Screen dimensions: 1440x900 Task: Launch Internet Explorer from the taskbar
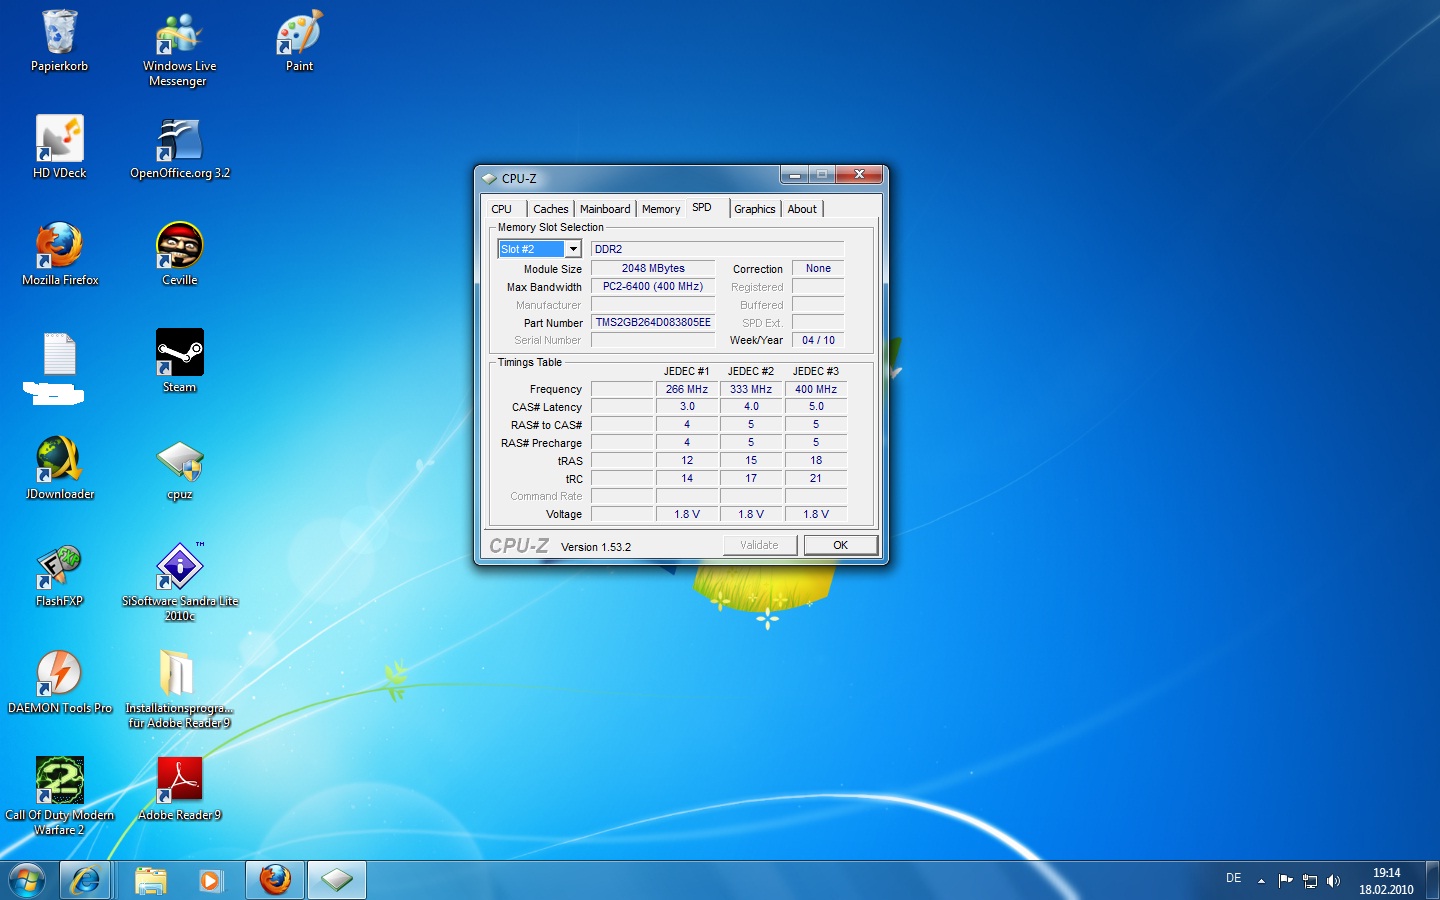click(85, 880)
